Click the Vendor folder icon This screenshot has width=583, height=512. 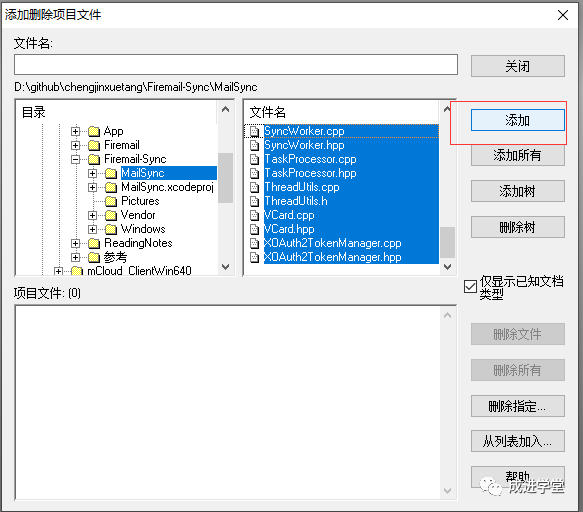[111, 215]
